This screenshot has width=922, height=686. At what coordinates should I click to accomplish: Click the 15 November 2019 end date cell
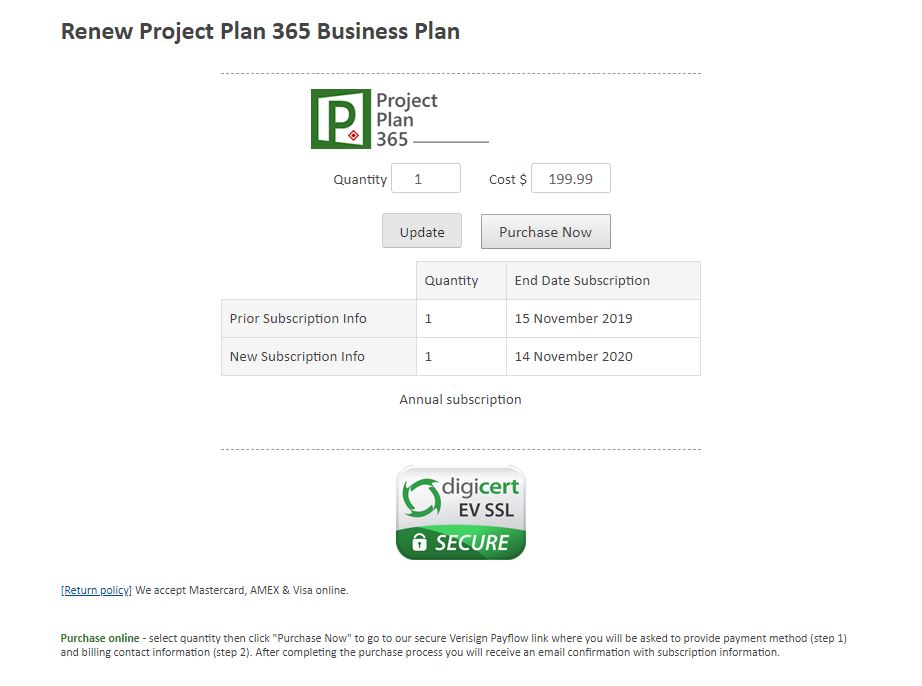[x=603, y=319]
